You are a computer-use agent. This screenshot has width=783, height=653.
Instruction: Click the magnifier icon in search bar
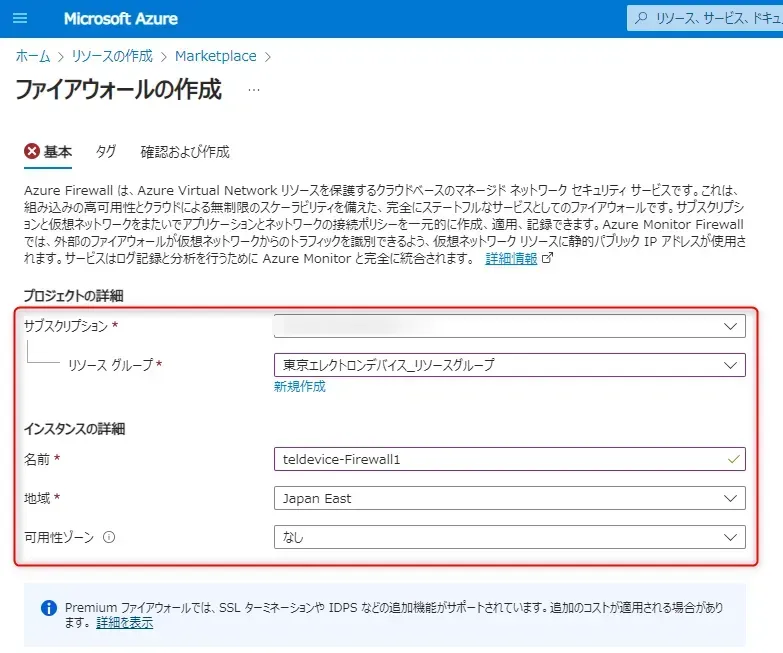pos(640,19)
